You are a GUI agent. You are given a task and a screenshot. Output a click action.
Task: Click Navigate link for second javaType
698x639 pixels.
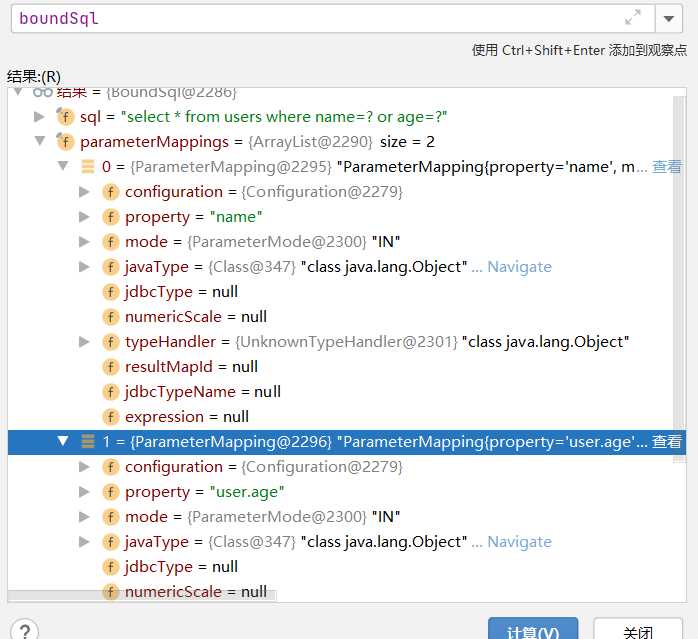point(519,541)
